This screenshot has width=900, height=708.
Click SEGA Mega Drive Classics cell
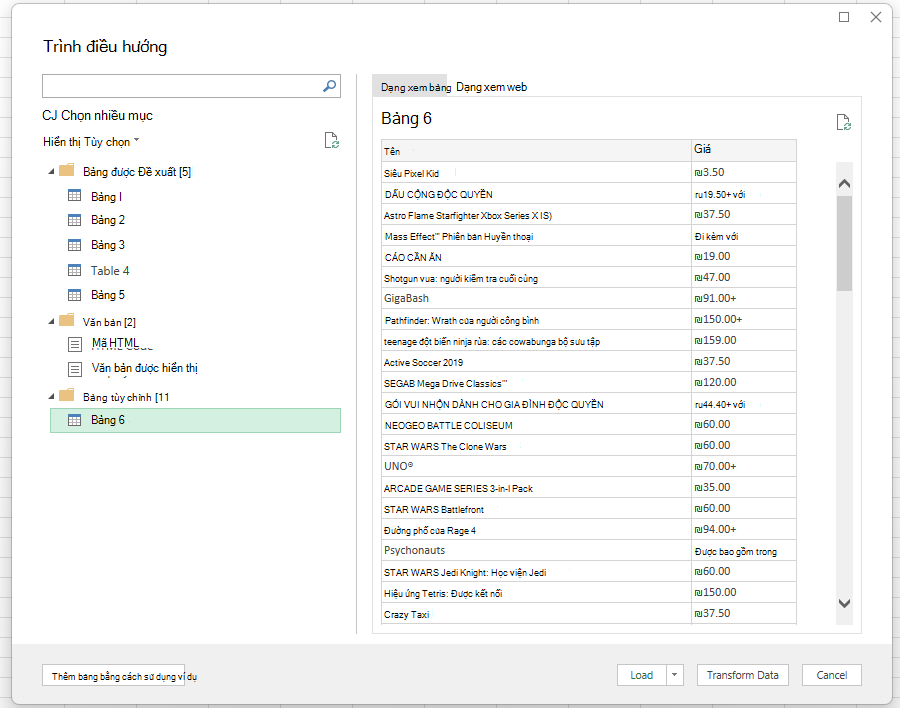(536, 383)
